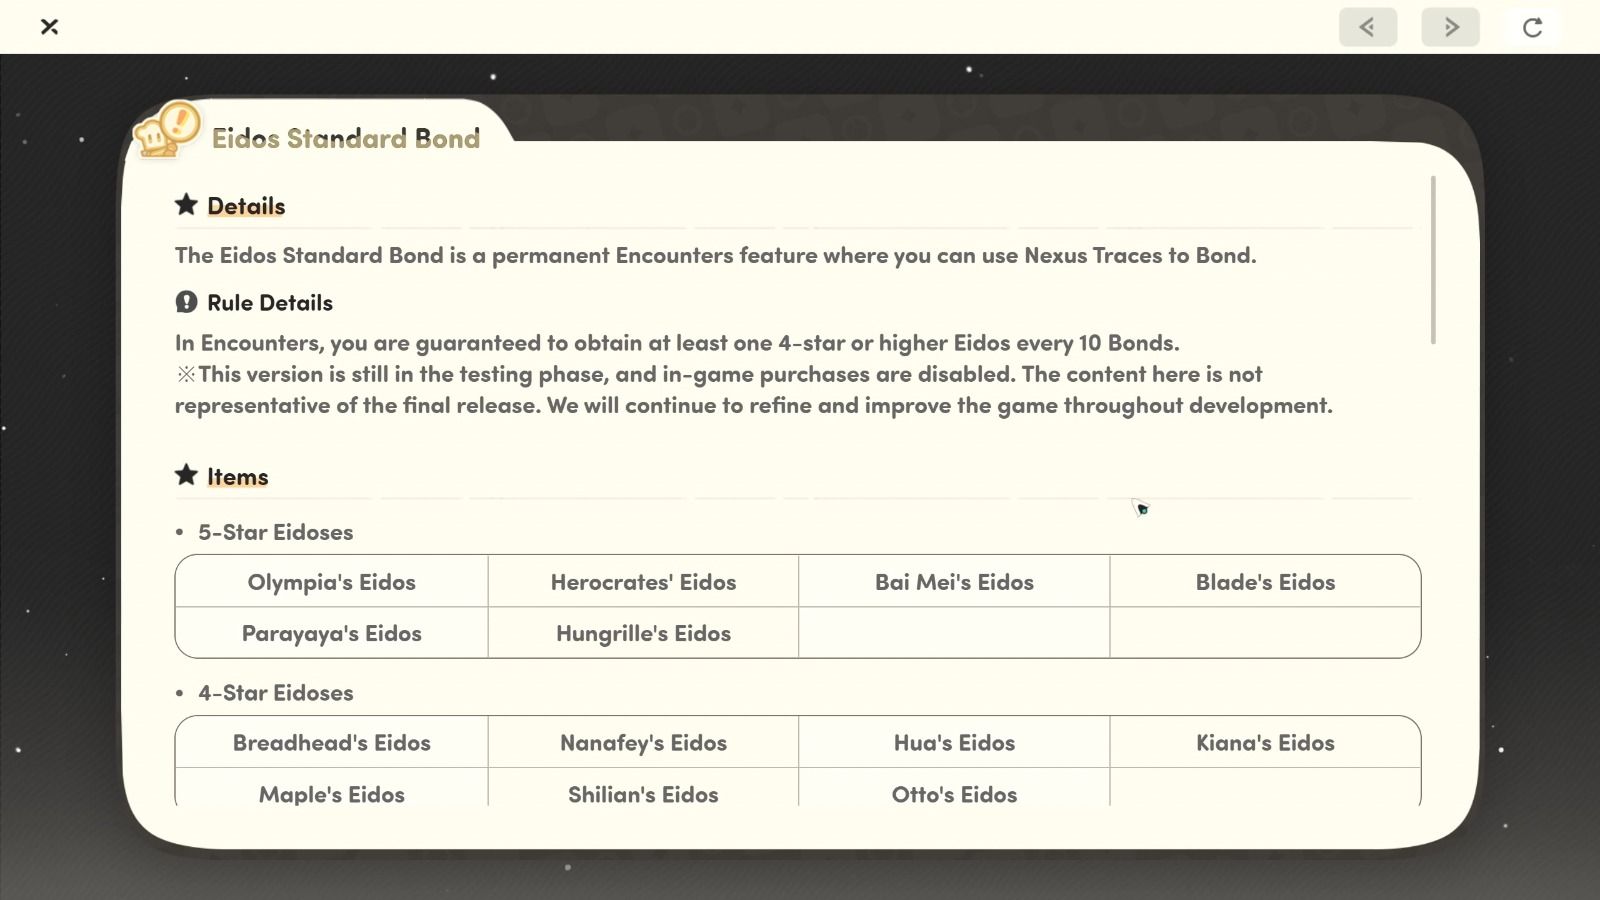
Task: Select Breadhead's Eidos cell
Action: (x=332, y=742)
